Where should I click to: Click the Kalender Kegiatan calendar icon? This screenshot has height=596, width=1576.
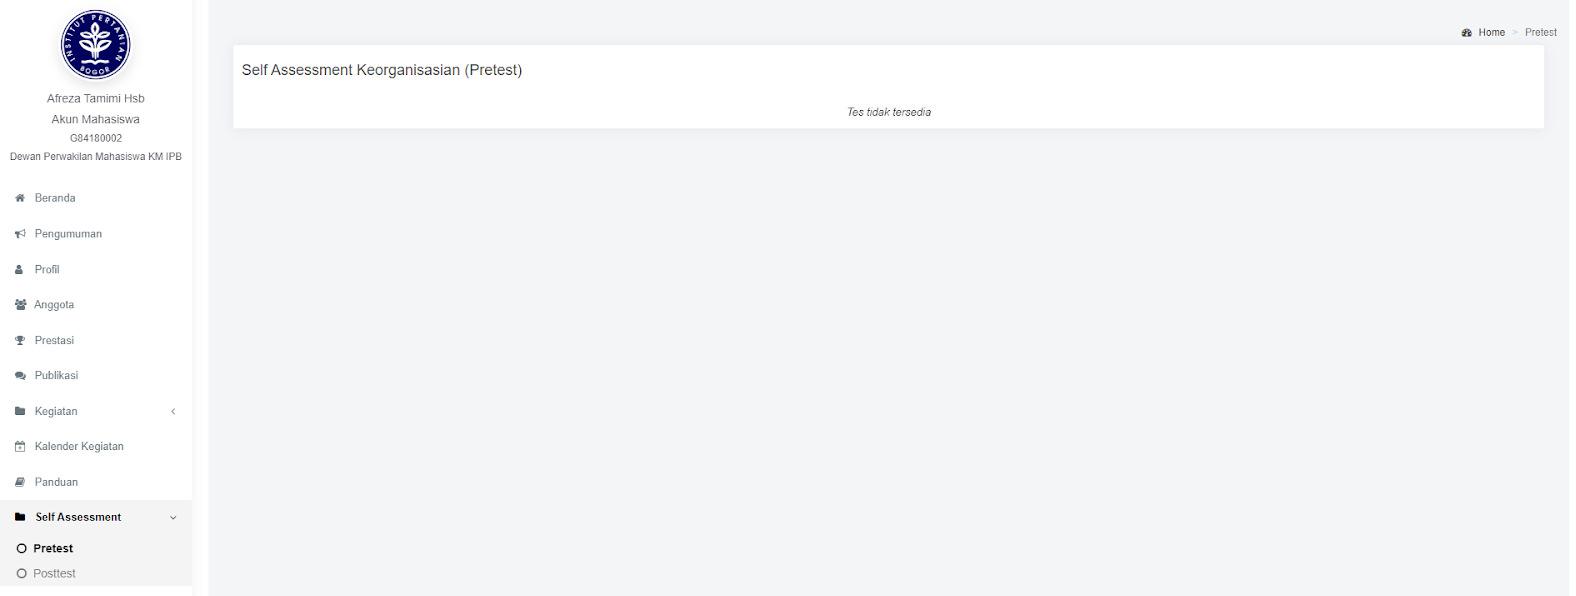coord(20,447)
